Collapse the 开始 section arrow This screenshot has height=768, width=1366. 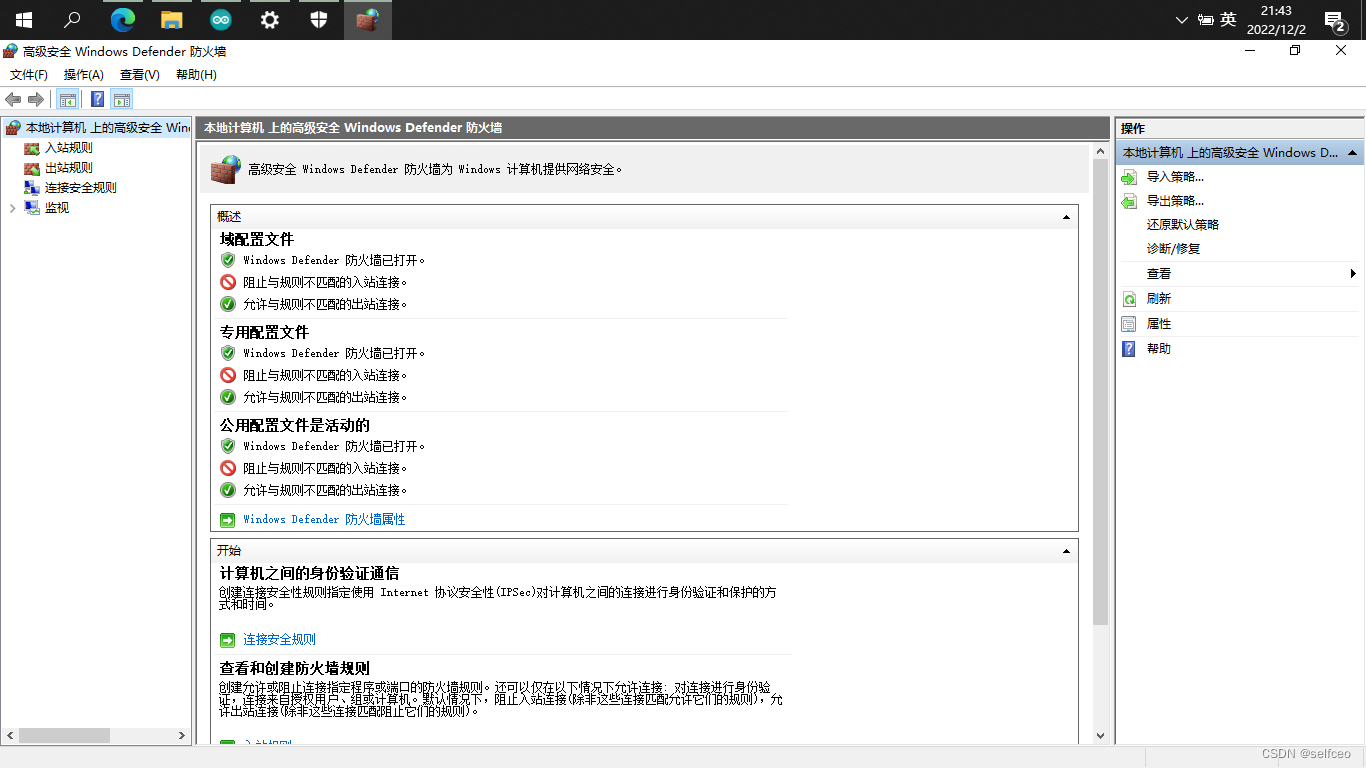point(1066,551)
